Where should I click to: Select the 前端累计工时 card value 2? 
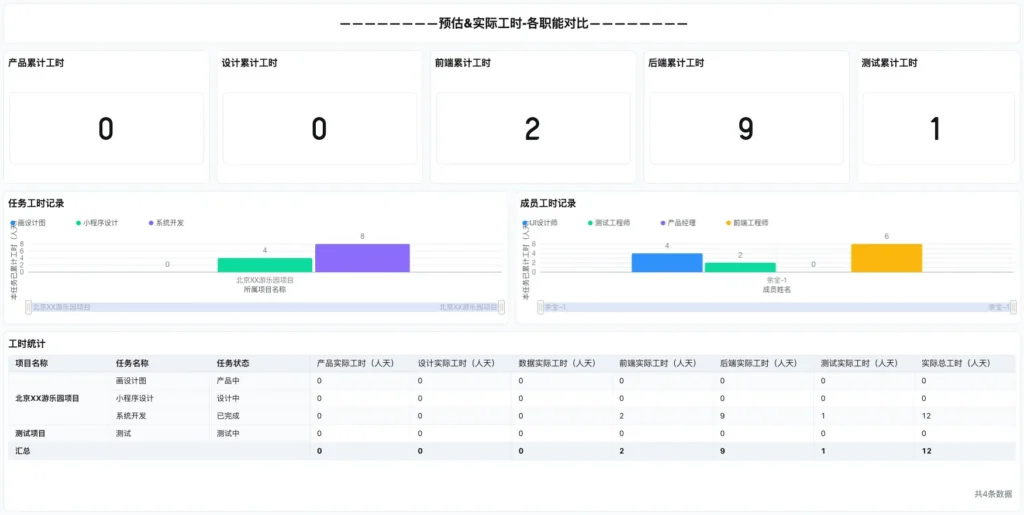(532, 129)
